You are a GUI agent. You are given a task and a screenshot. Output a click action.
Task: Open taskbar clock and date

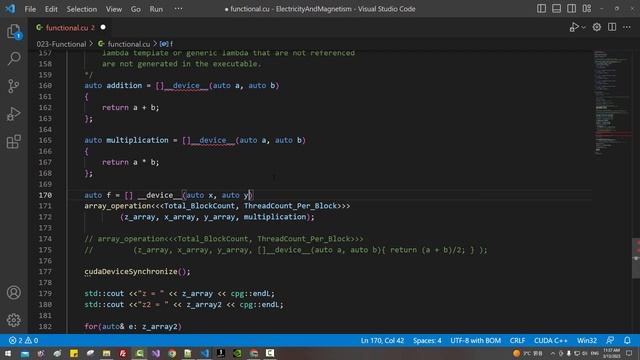pos(612,353)
